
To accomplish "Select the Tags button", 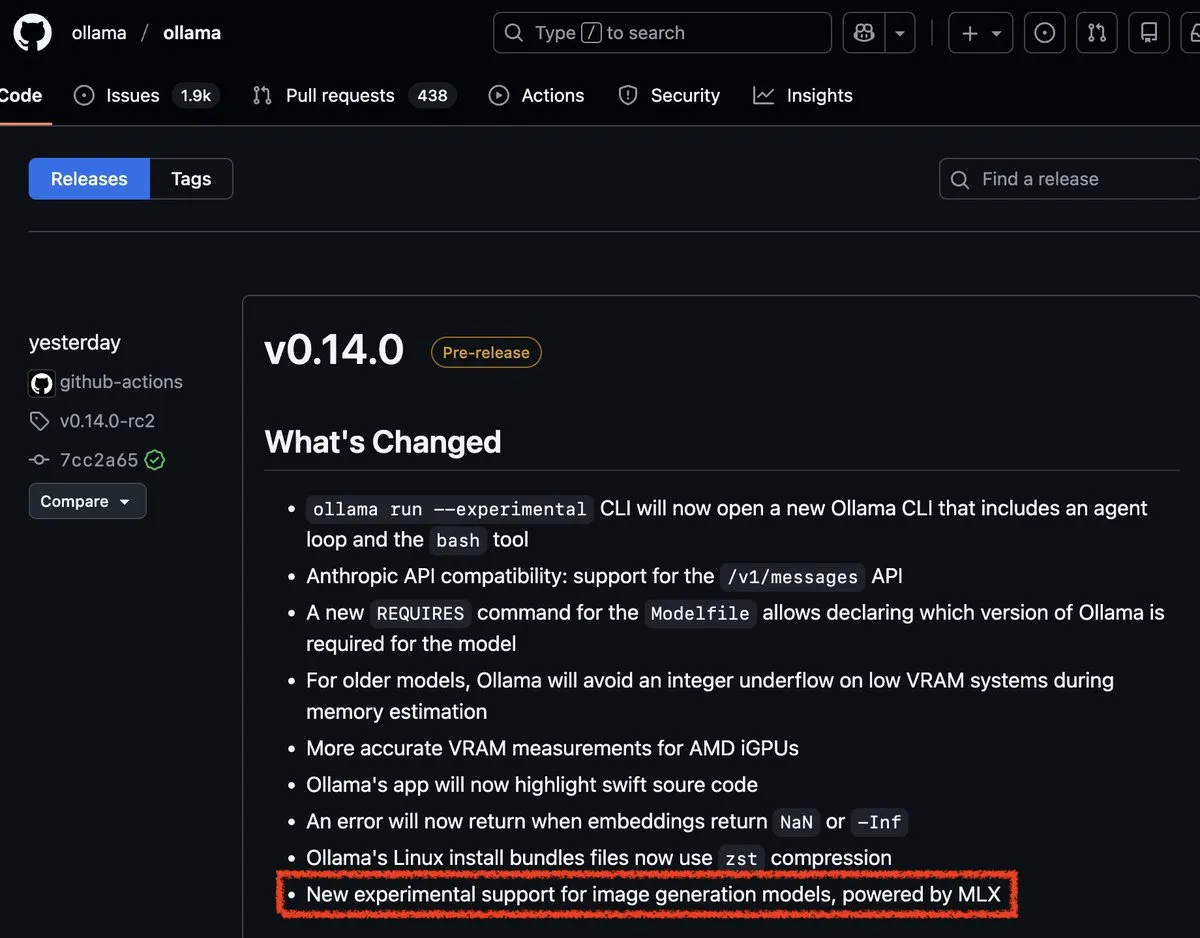I will (191, 179).
